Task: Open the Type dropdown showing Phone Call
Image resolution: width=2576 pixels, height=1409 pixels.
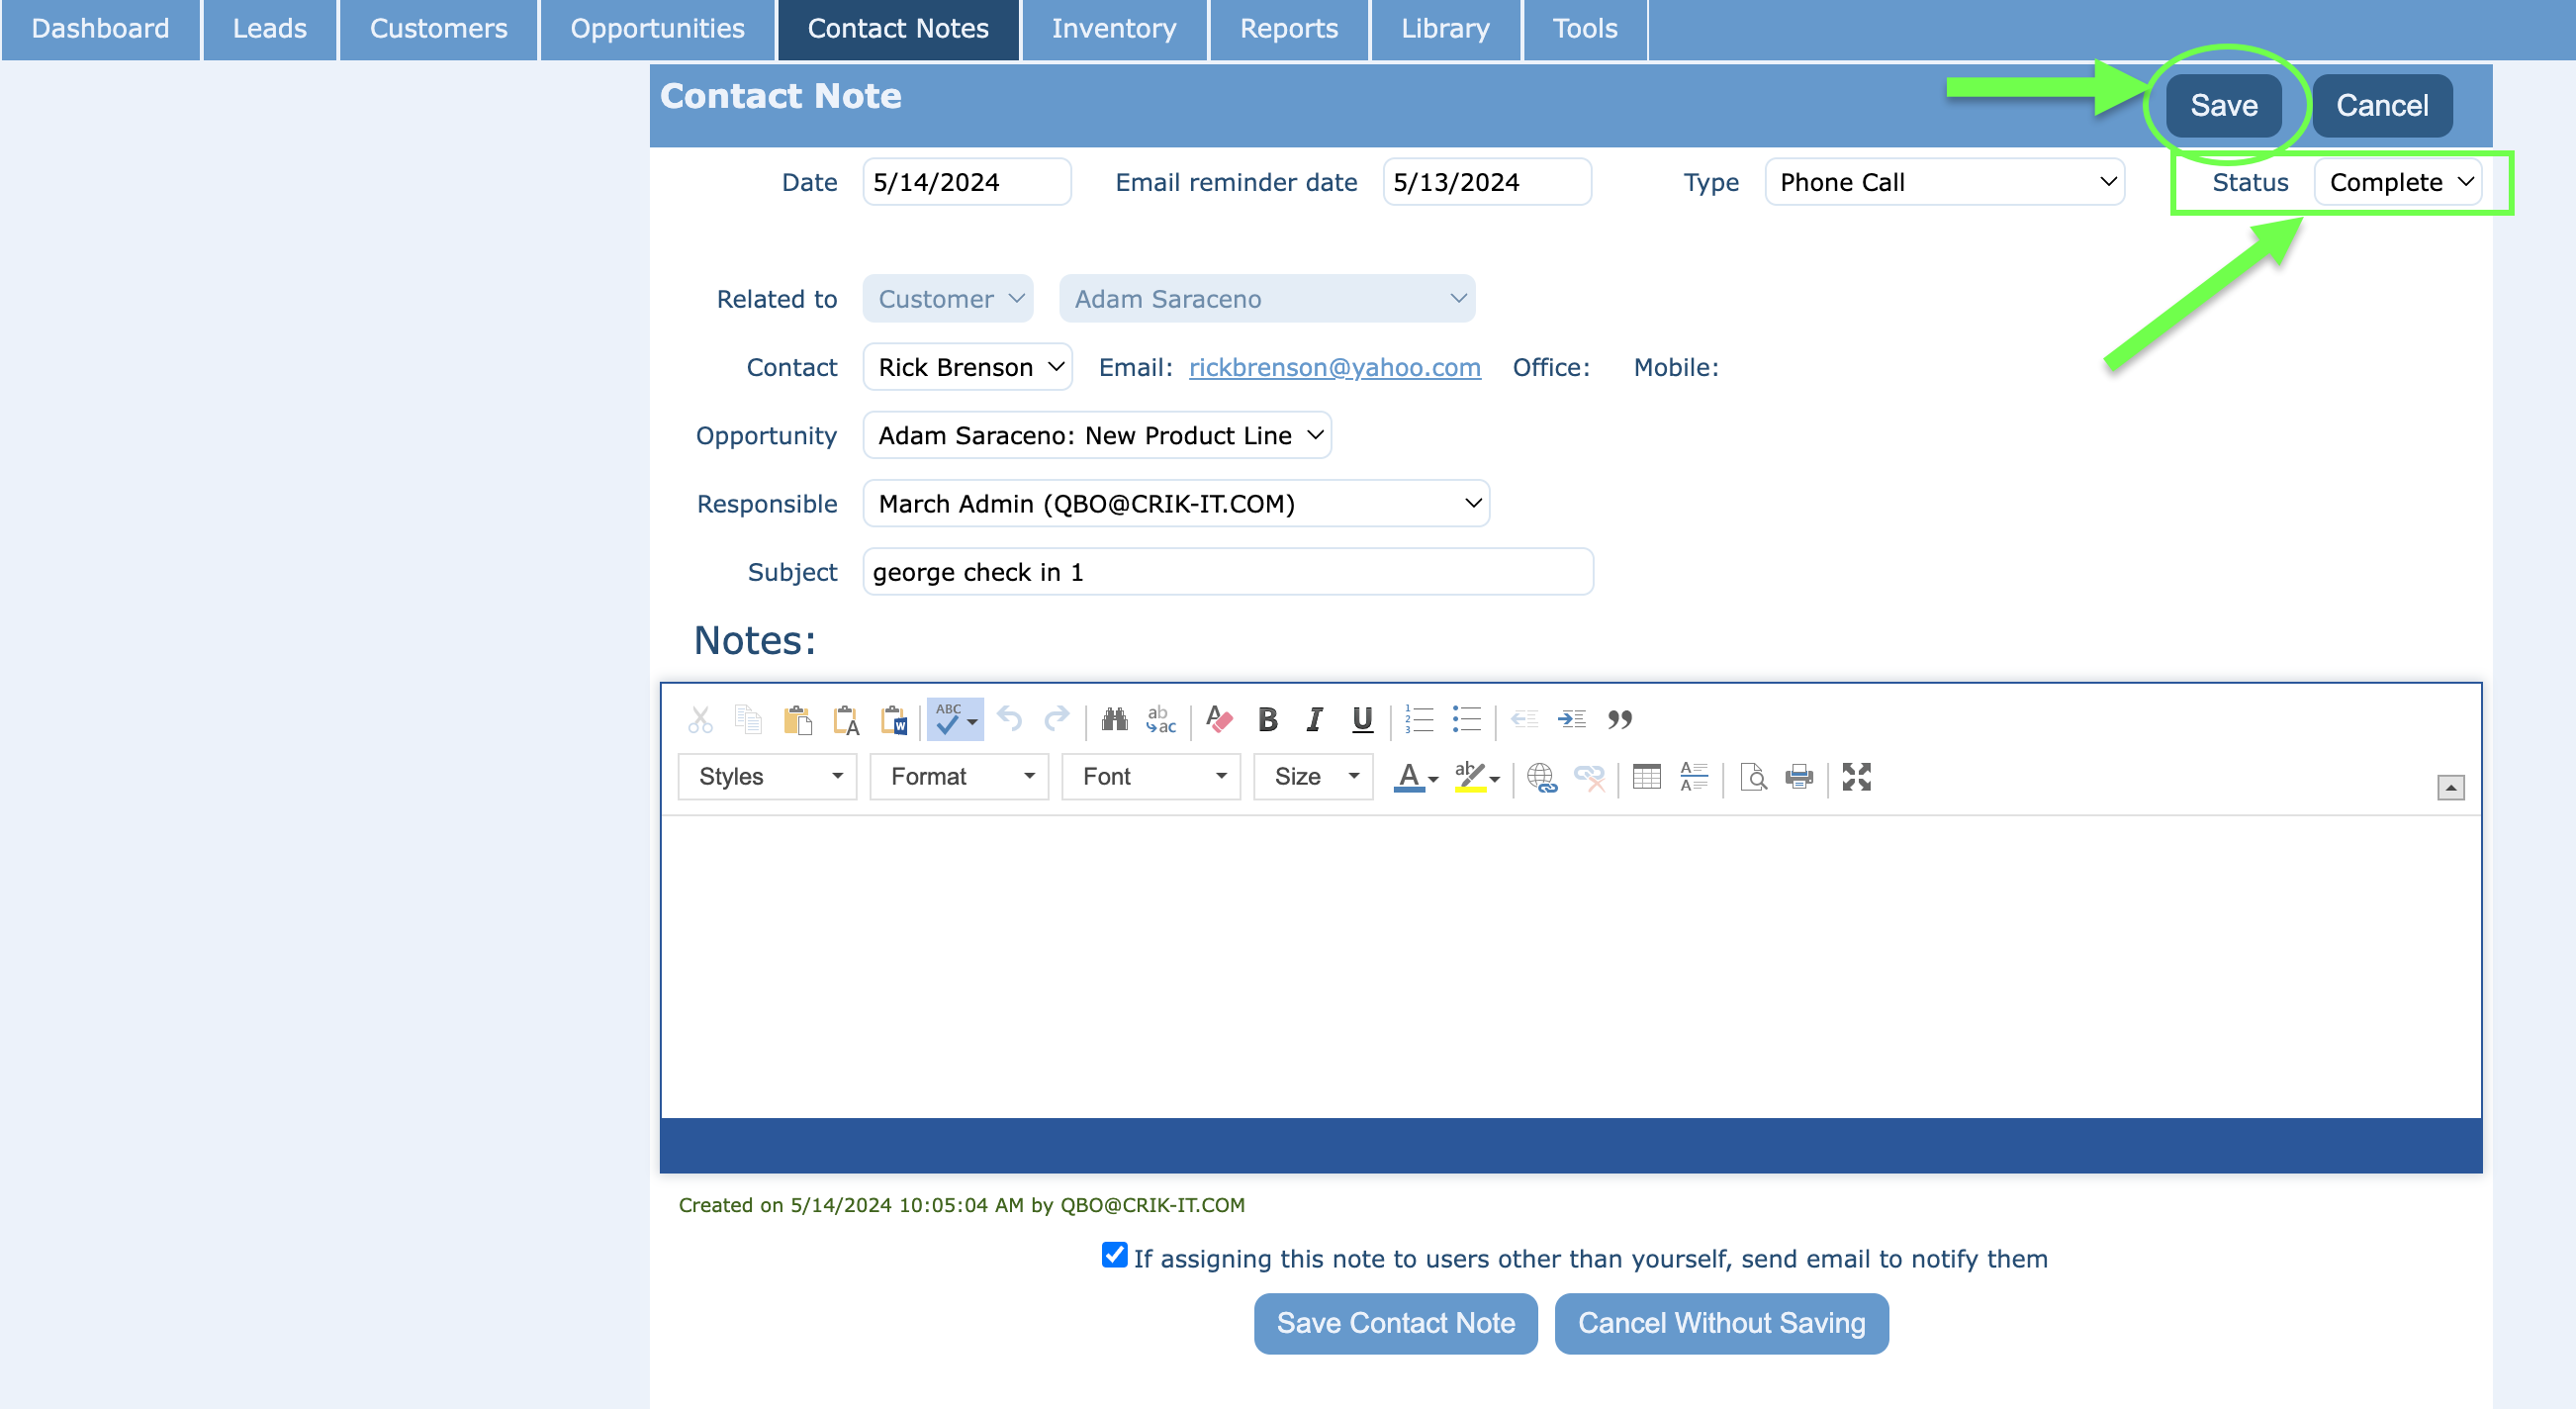Action: pyautogui.click(x=1944, y=183)
